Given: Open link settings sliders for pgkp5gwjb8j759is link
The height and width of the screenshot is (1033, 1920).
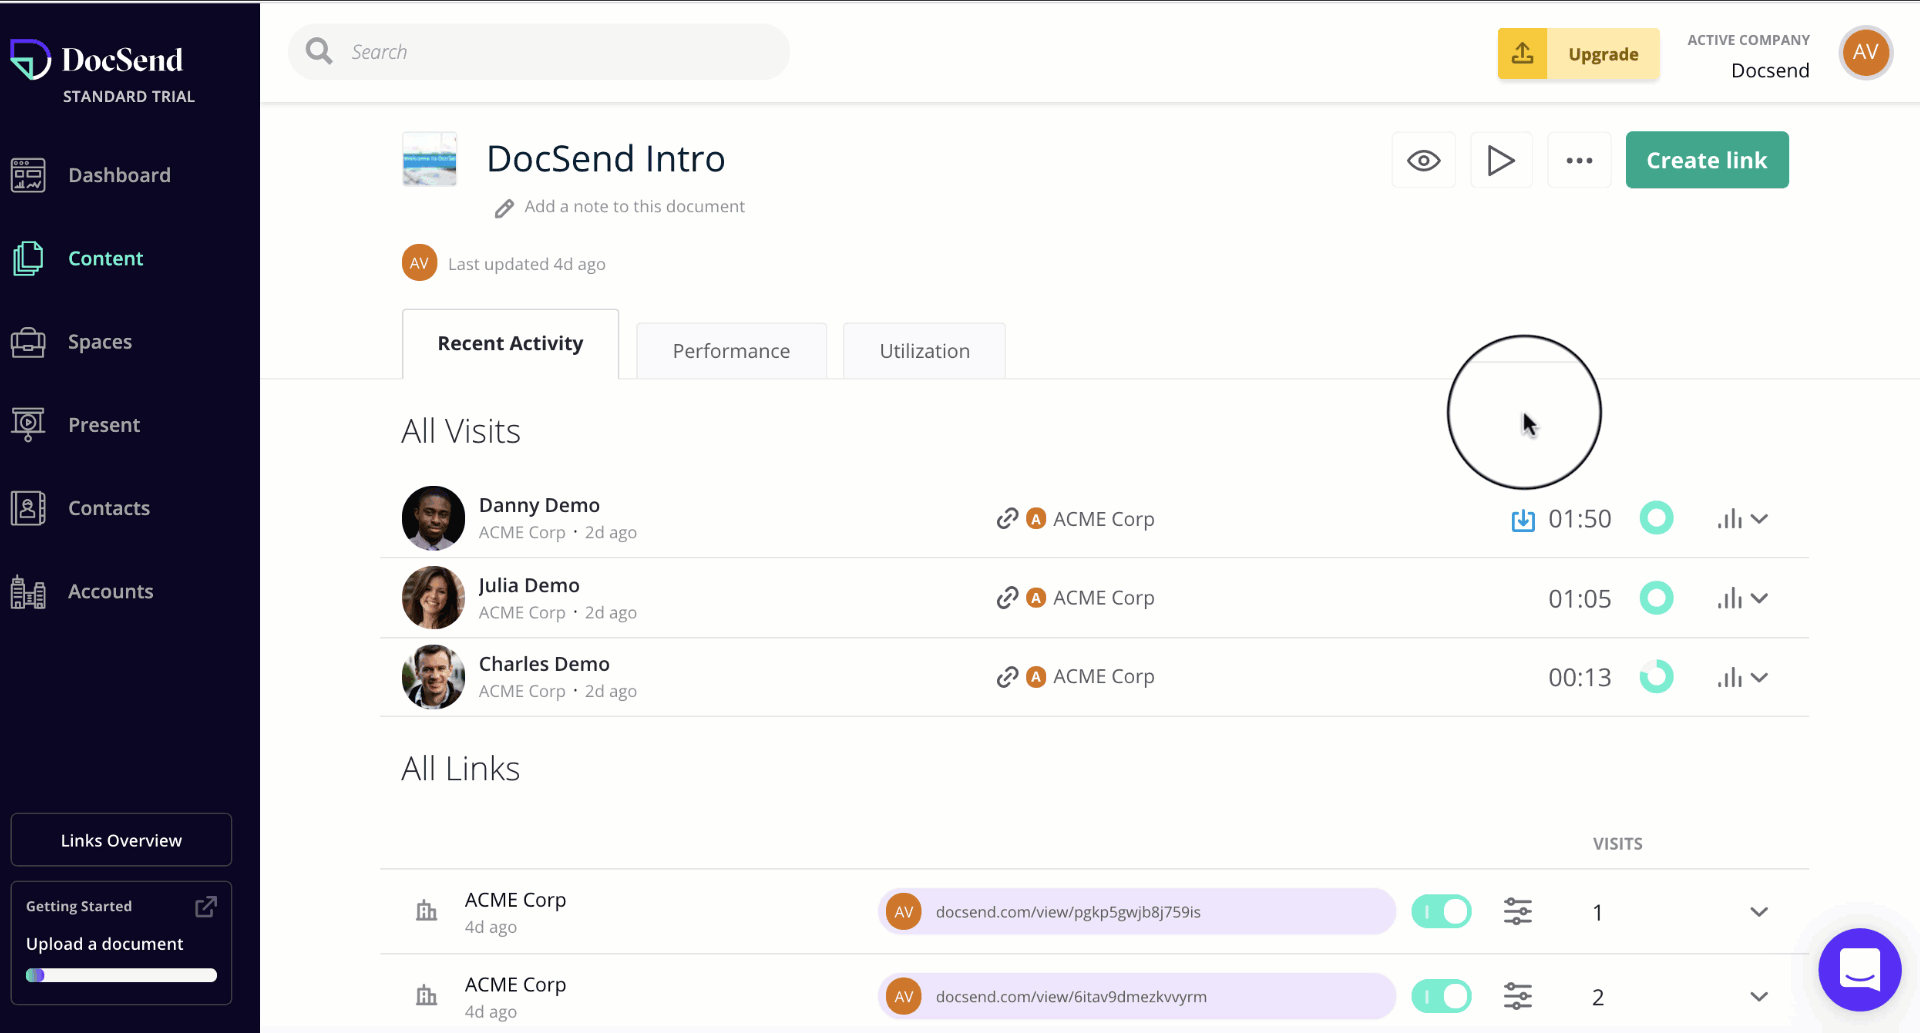Looking at the screenshot, I should pyautogui.click(x=1518, y=911).
